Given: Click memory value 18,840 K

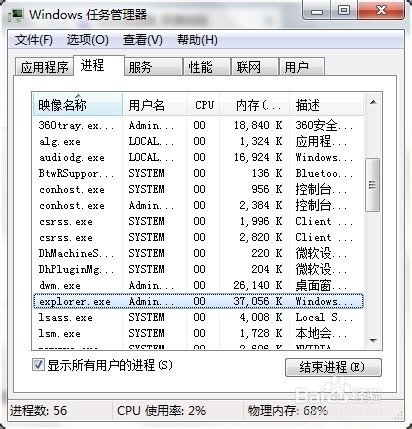Looking at the screenshot, I should pos(258,125).
